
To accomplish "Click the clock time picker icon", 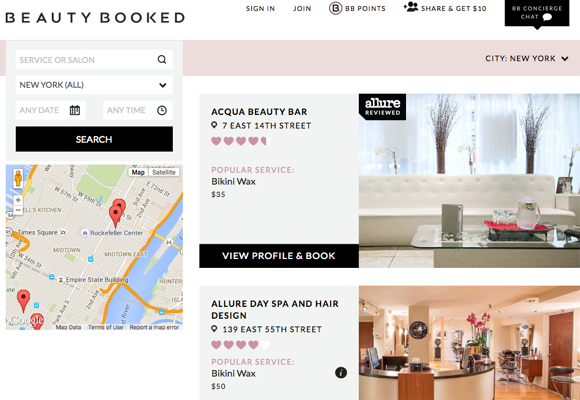I will [x=162, y=110].
